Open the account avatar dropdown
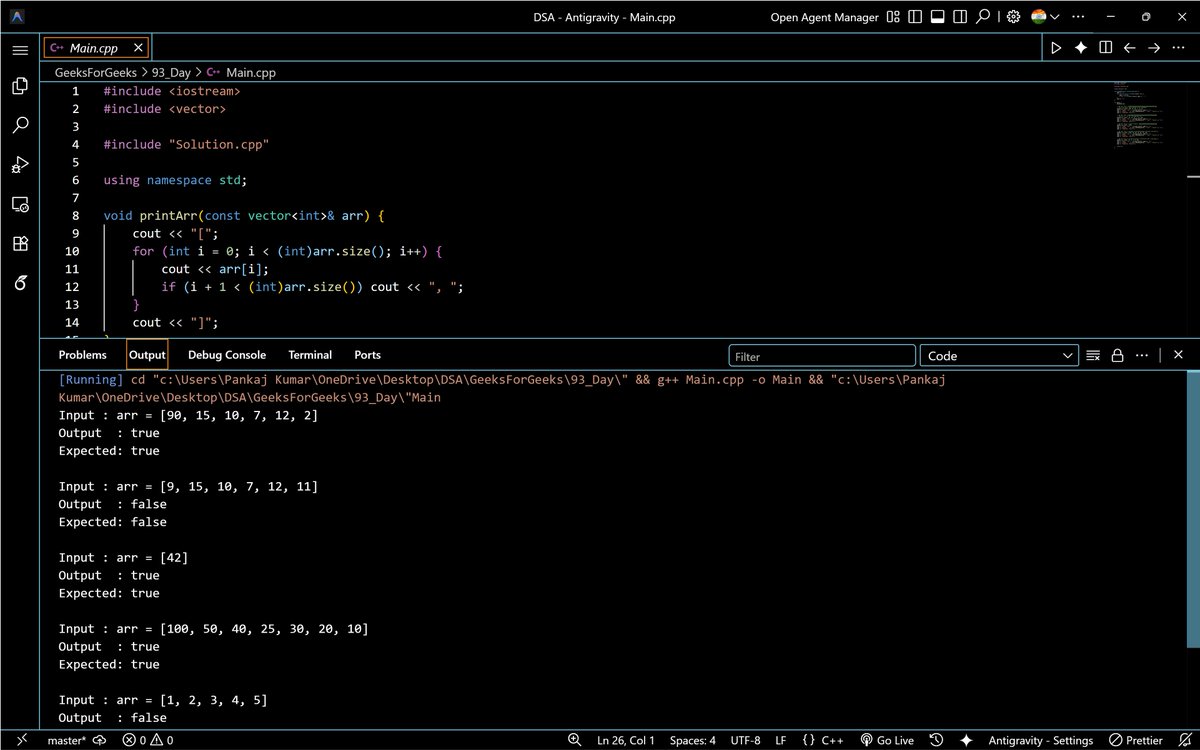1200x750 pixels. pyautogui.click(x=1045, y=17)
